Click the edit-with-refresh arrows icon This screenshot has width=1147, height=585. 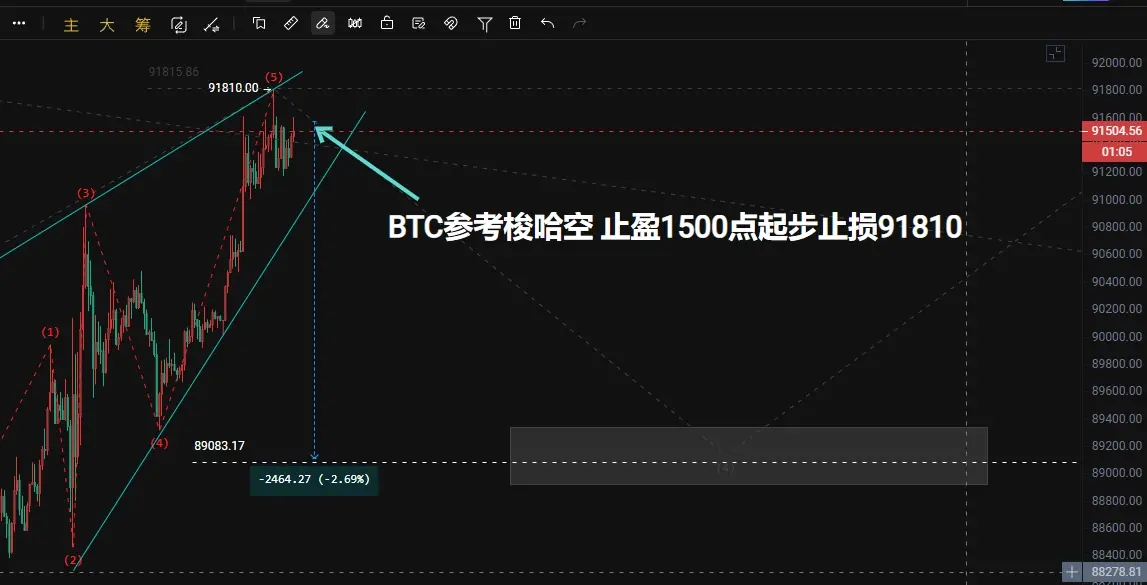(178, 25)
